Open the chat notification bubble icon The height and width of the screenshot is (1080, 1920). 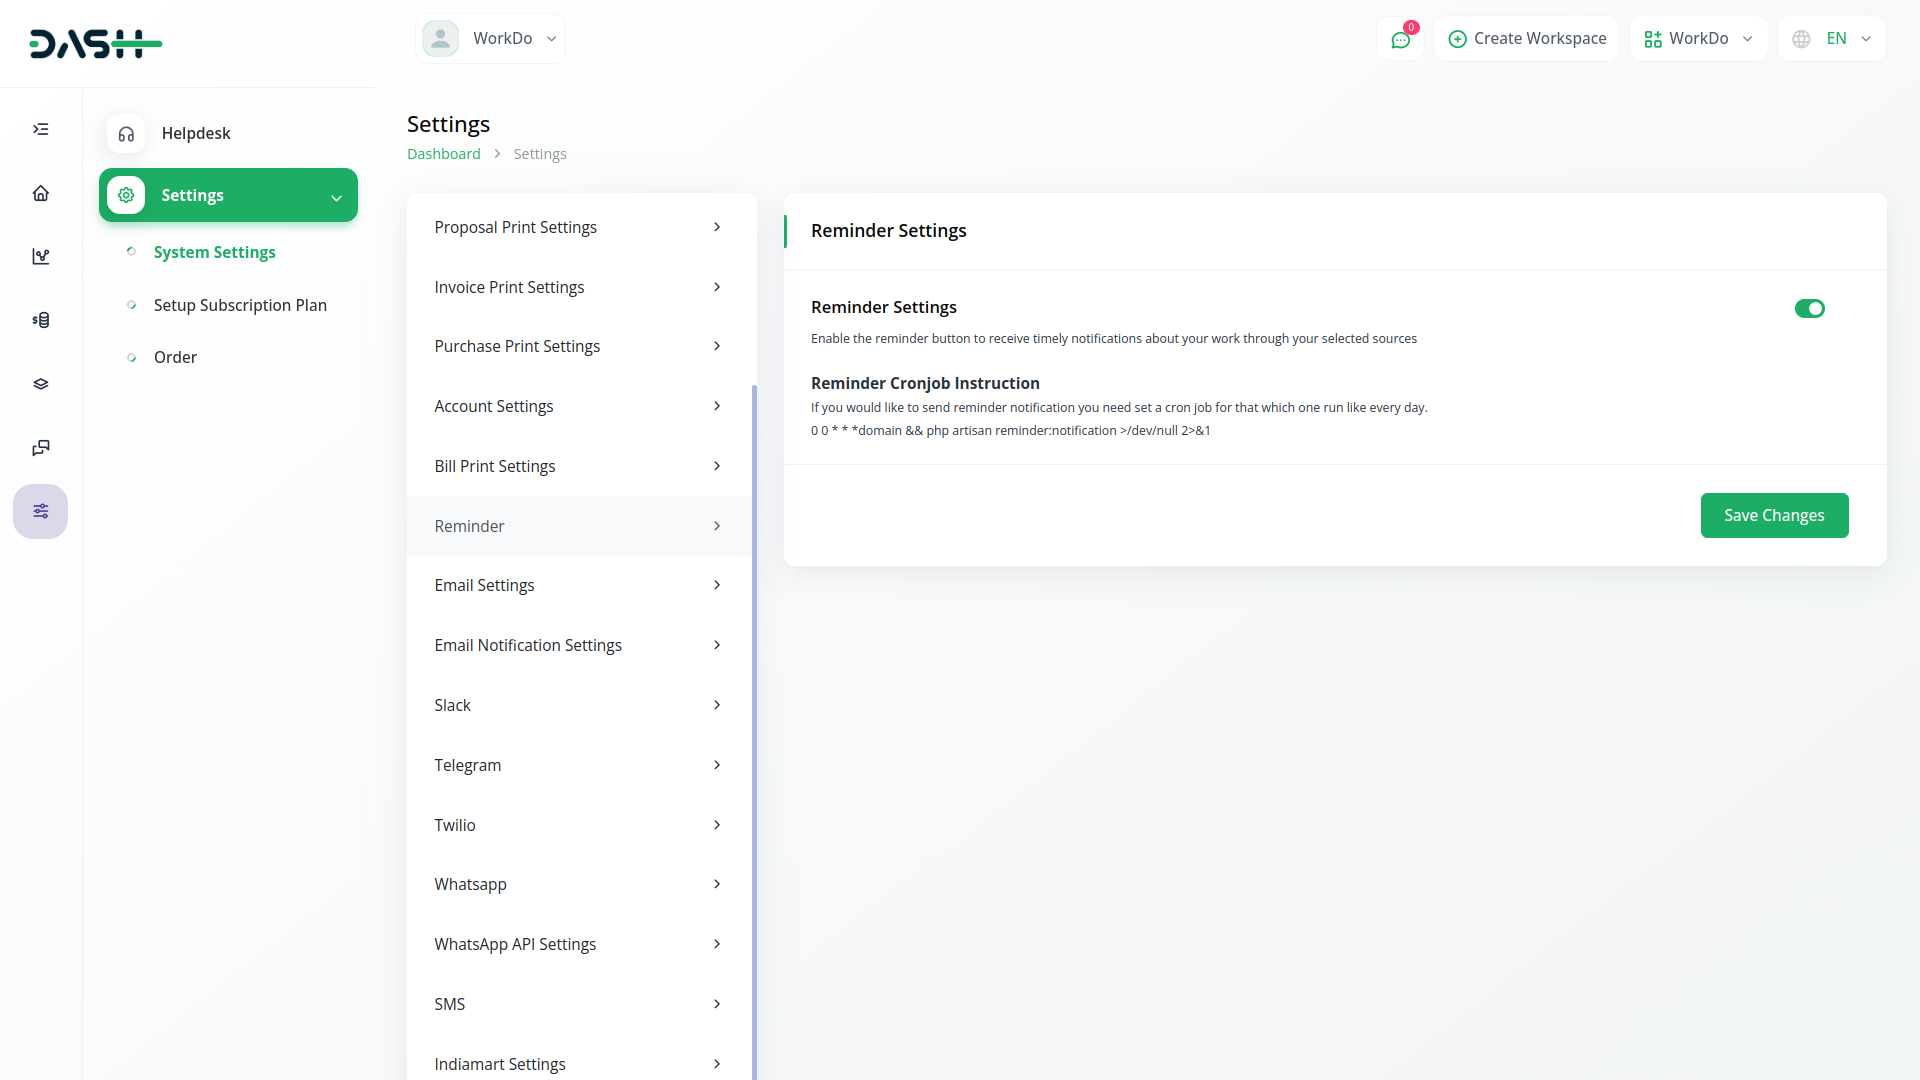pyautogui.click(x=1400, y=39)
